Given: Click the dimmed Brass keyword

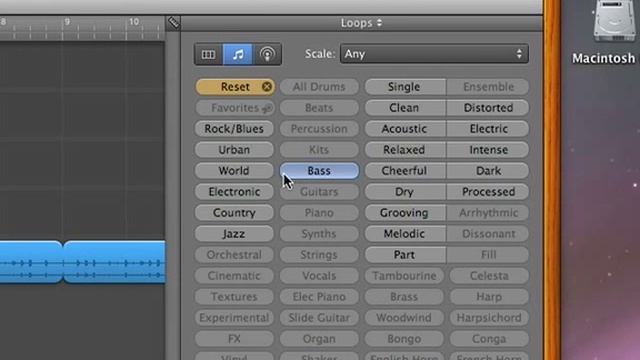Looking at the screenshot, I should (404, 297).
